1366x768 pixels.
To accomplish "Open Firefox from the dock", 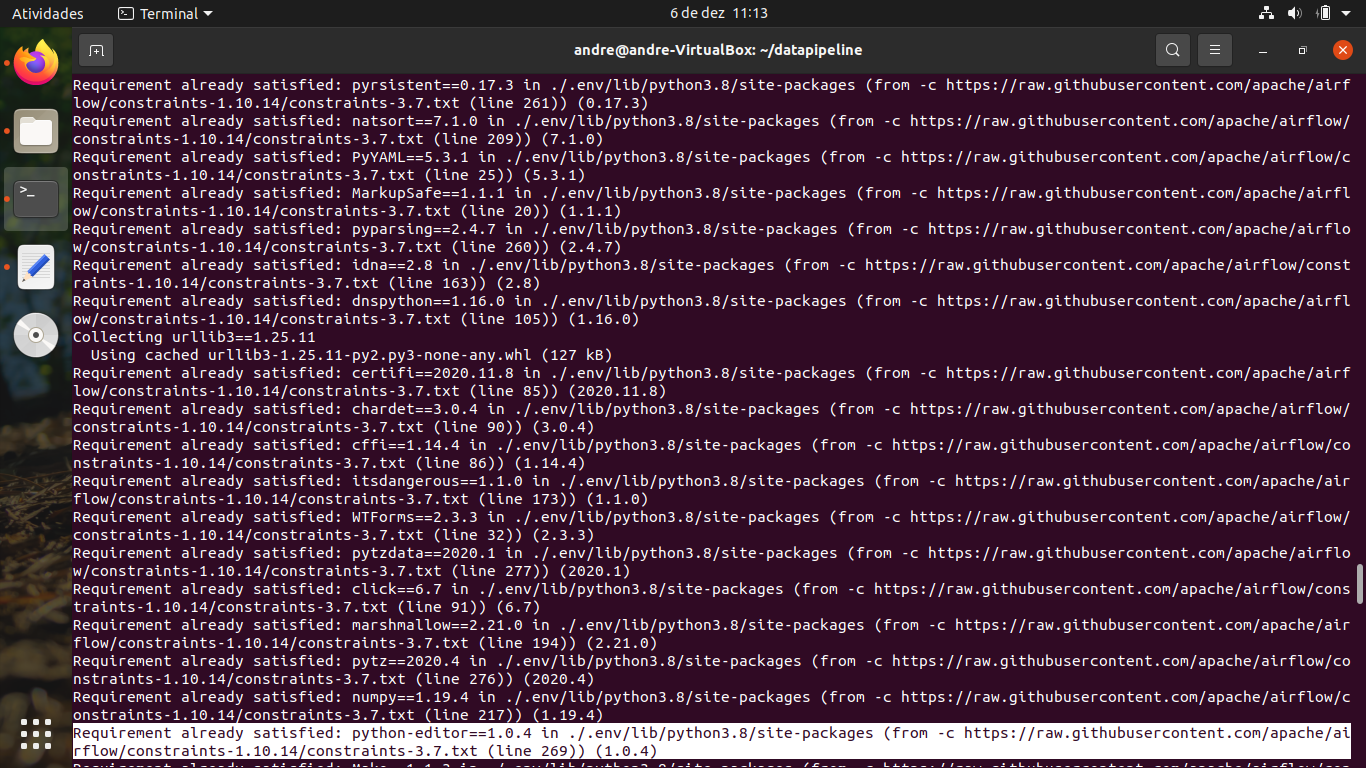I will [x=36, y=63].
